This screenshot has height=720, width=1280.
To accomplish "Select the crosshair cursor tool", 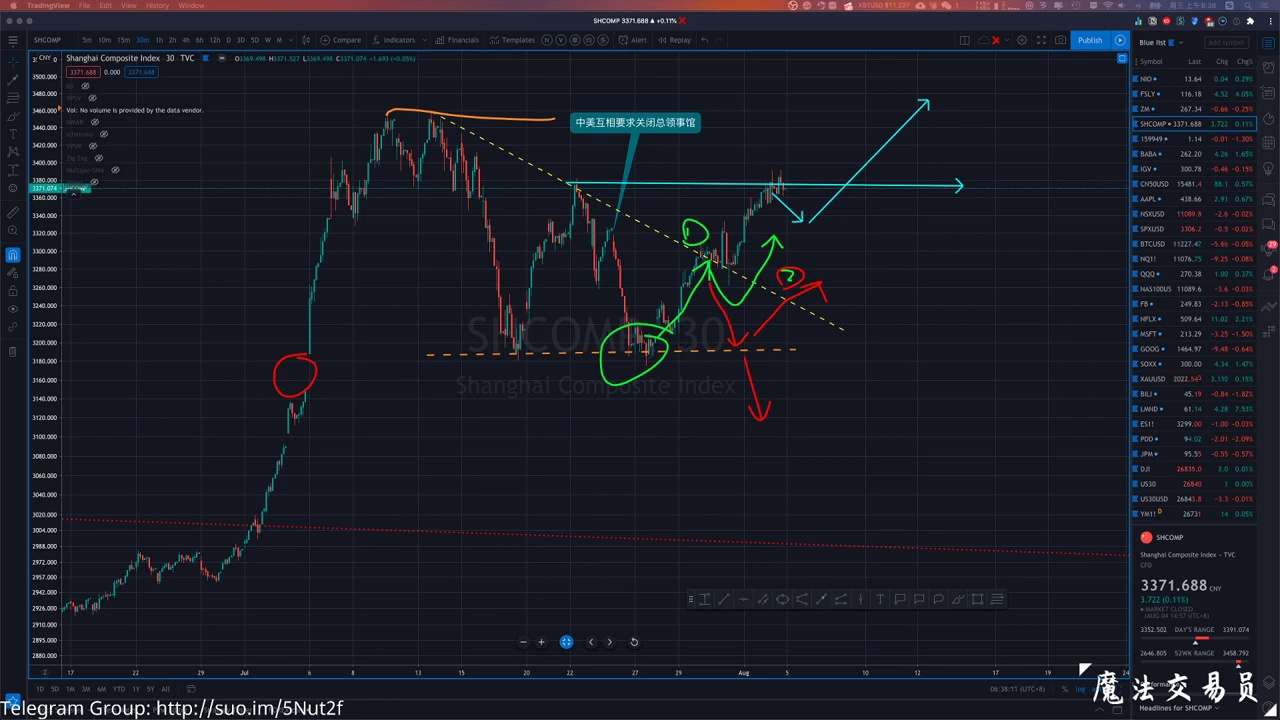I will tap(12, 61).
